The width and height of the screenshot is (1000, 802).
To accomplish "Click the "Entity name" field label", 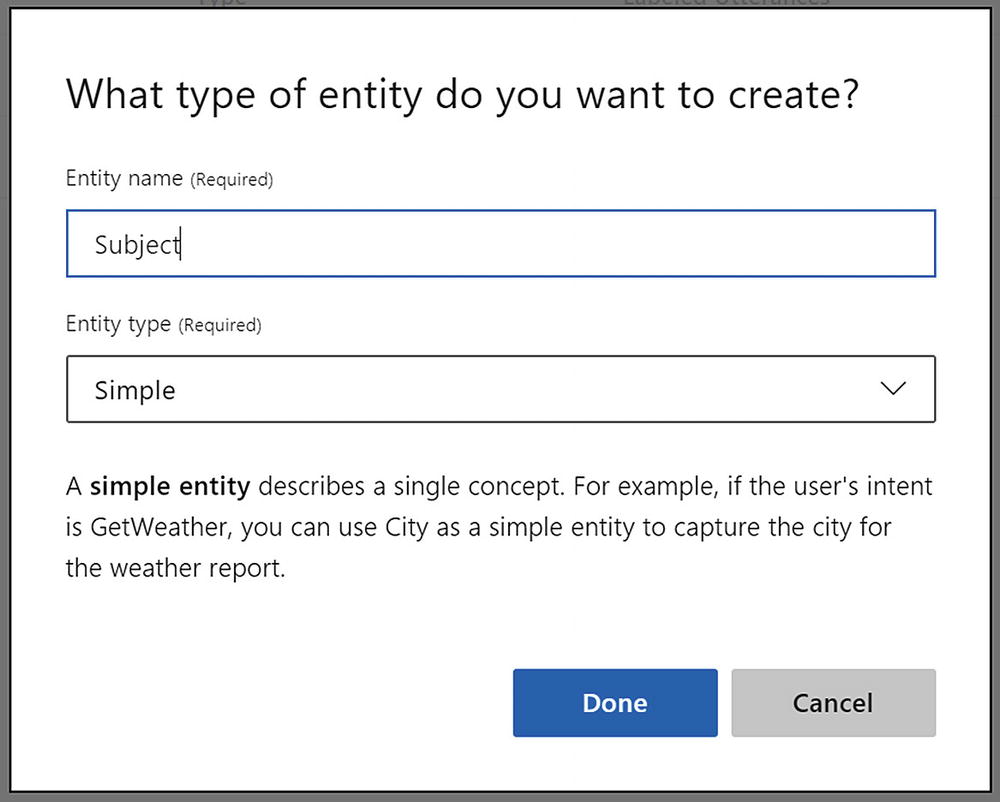I will [x=124, y=178].
